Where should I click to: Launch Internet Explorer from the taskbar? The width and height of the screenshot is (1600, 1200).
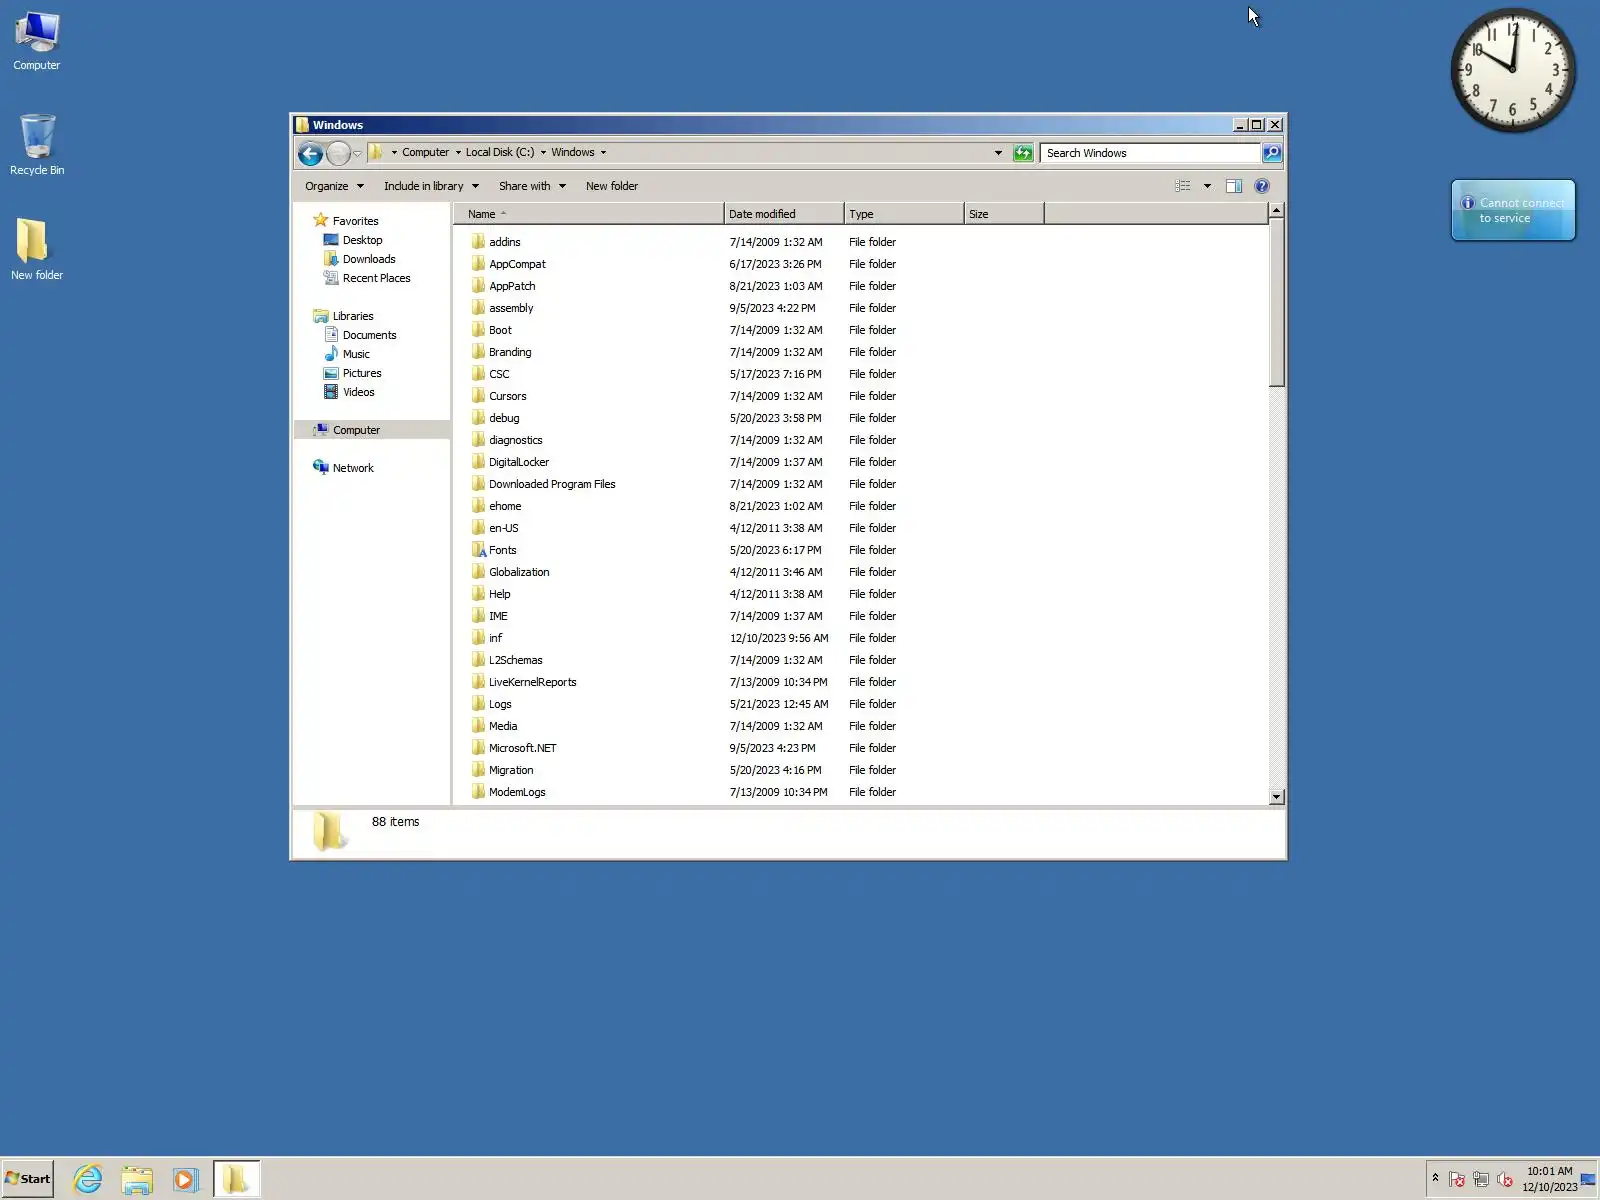coord(88,1179)
